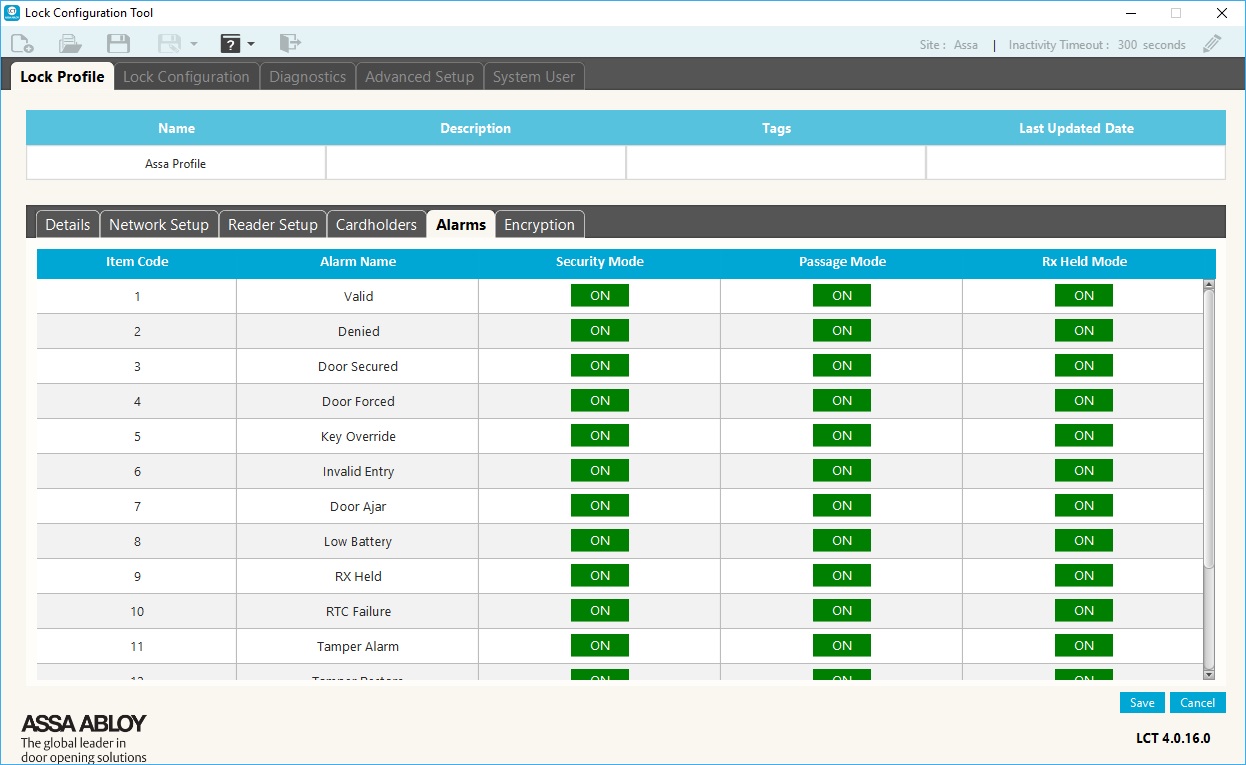The image size is (1246, 765).
Task: Click the new file icon in toolbar
Action: pos(22,44)
